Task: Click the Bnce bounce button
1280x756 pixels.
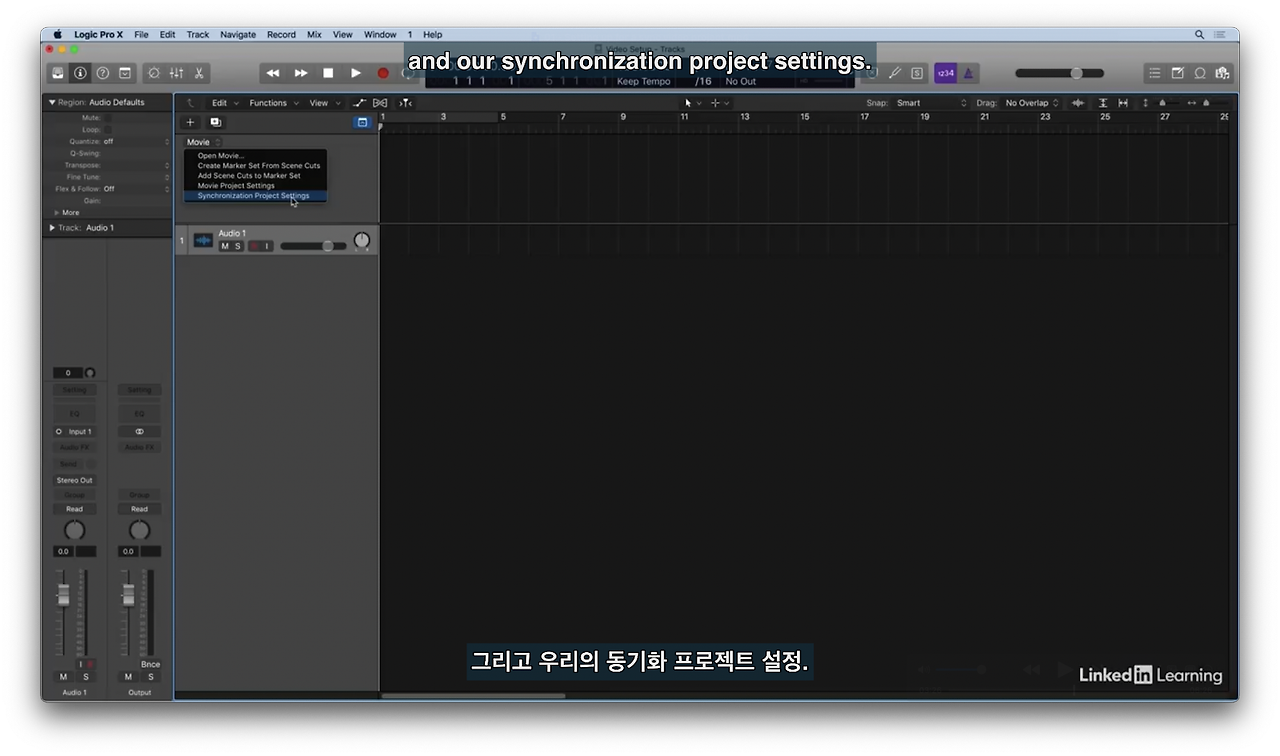Action: tap(150, 664)
